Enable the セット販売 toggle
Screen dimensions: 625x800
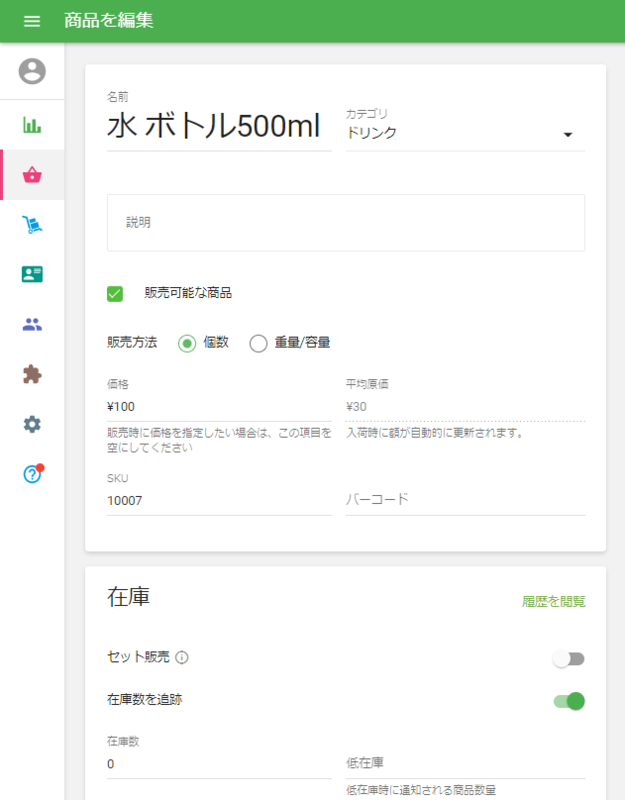[569, 659]
